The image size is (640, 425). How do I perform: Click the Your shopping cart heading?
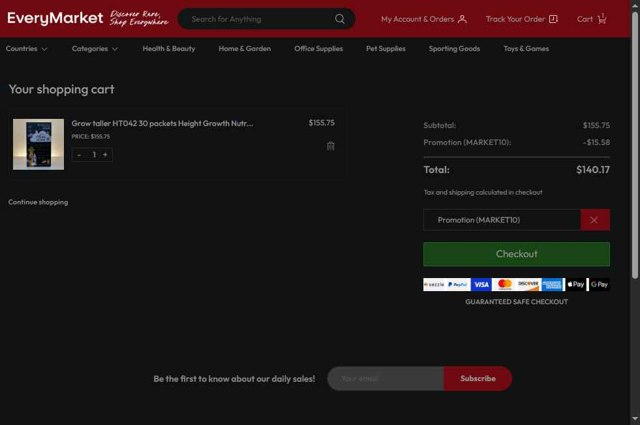(x=62, y=89)
